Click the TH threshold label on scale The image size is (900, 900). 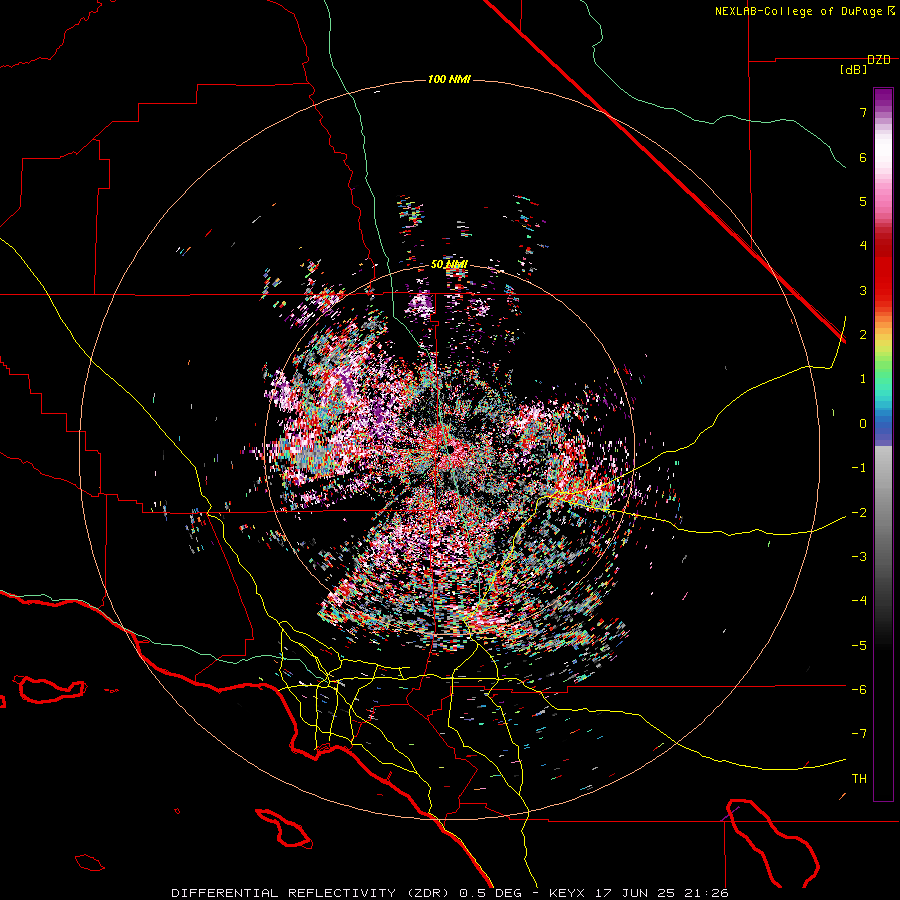[x=859, y=779]
